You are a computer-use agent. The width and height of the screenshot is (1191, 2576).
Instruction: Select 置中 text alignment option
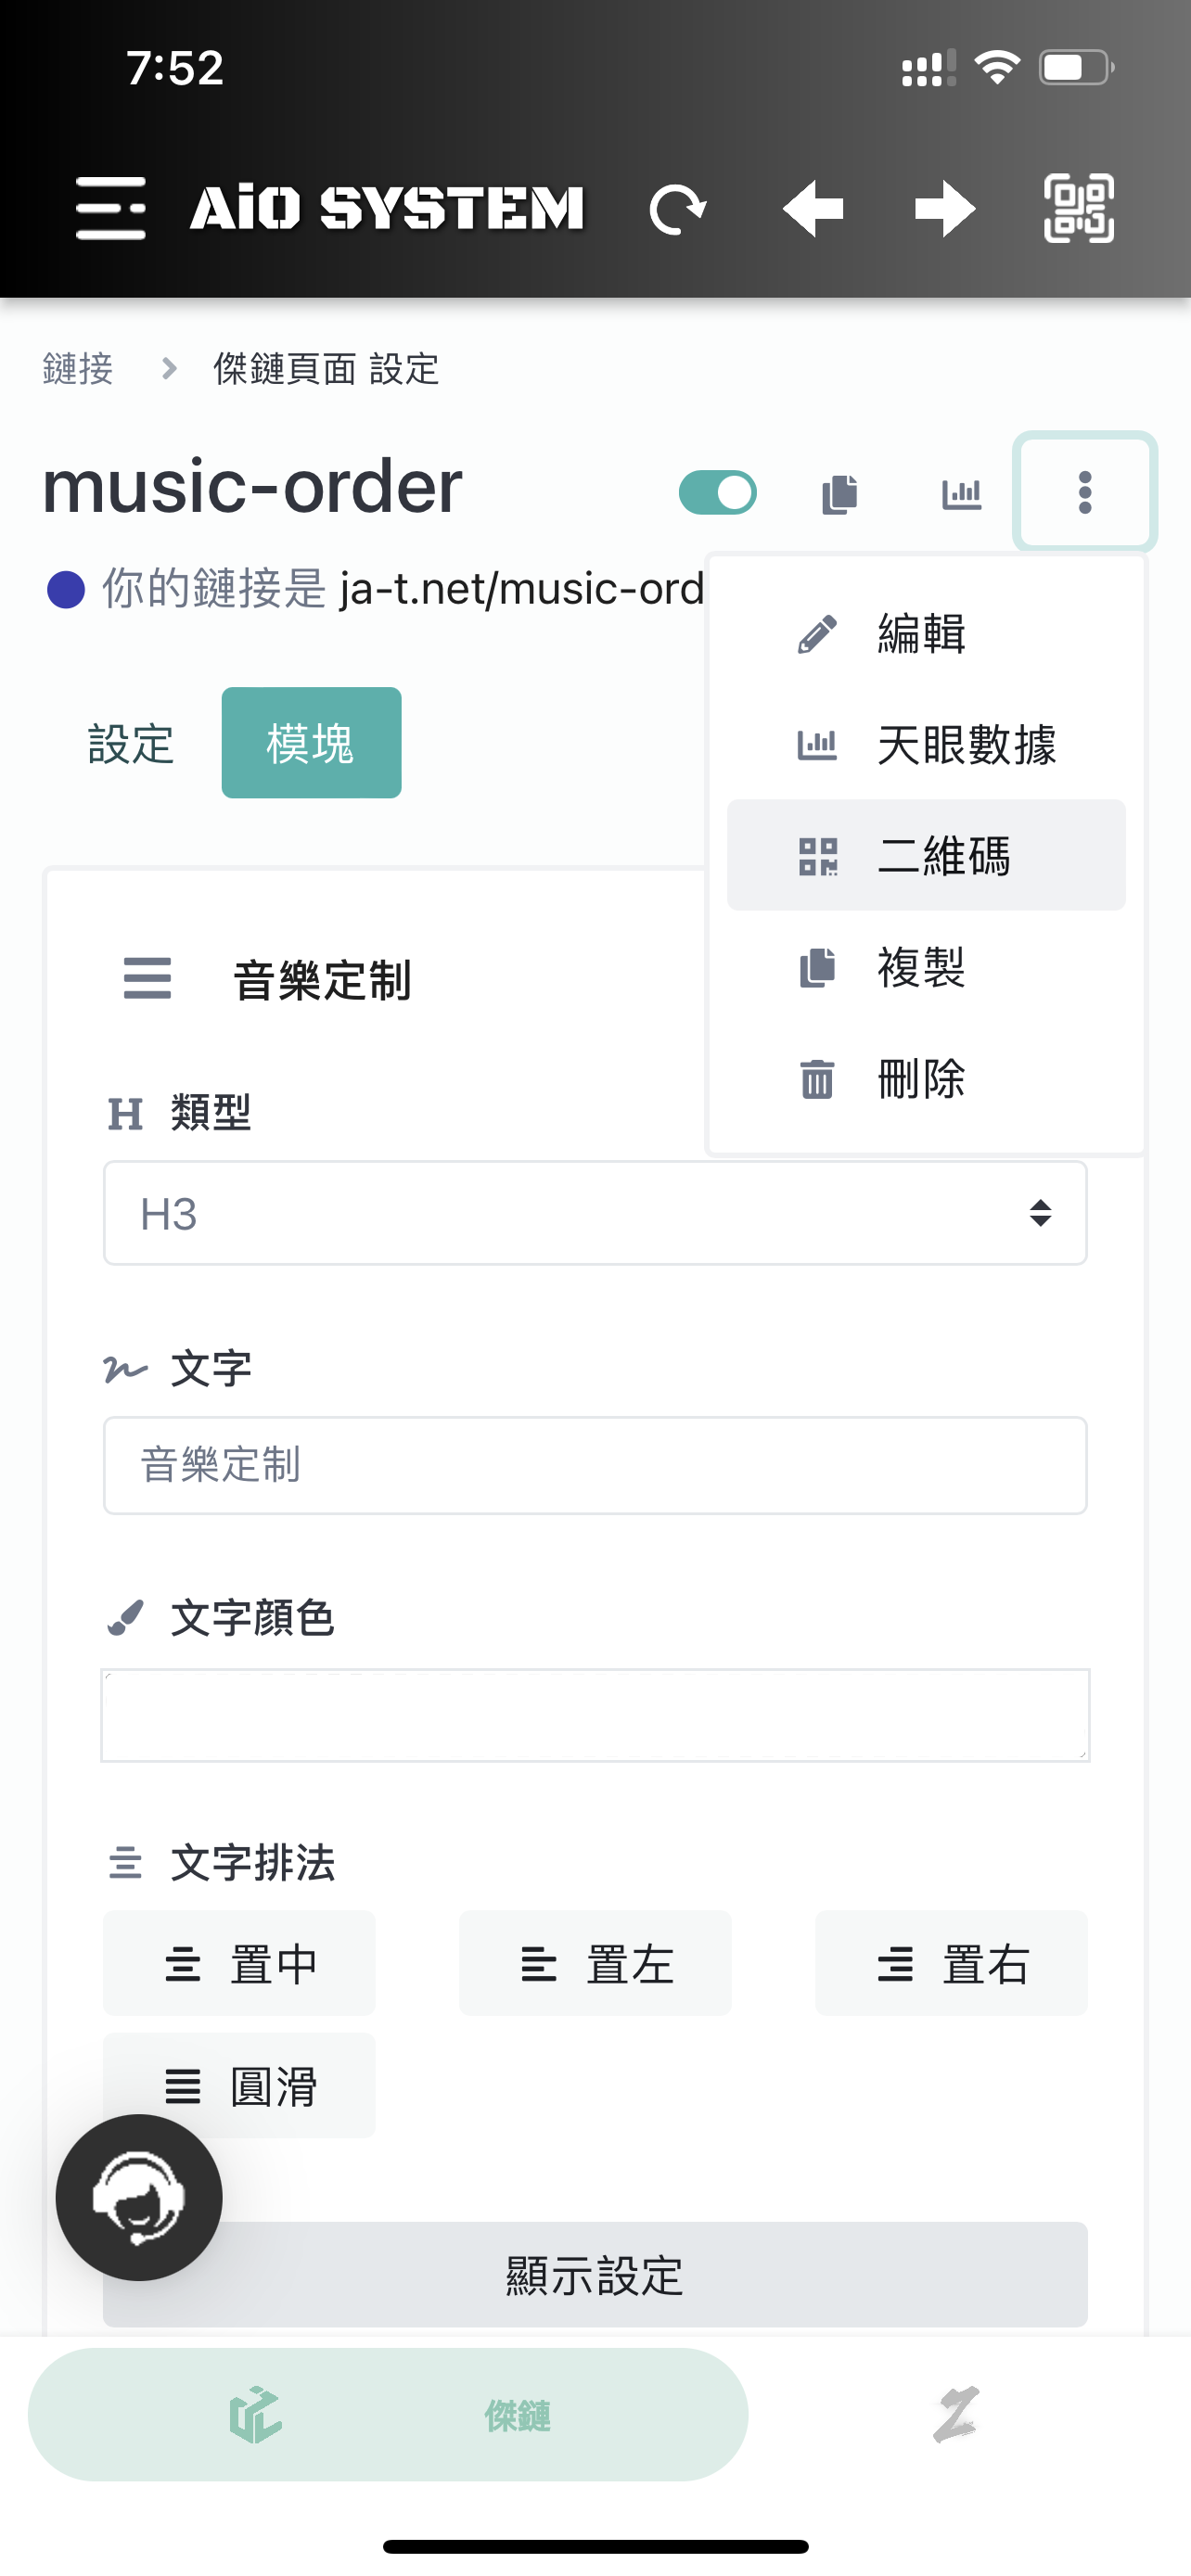[239, 1963]
